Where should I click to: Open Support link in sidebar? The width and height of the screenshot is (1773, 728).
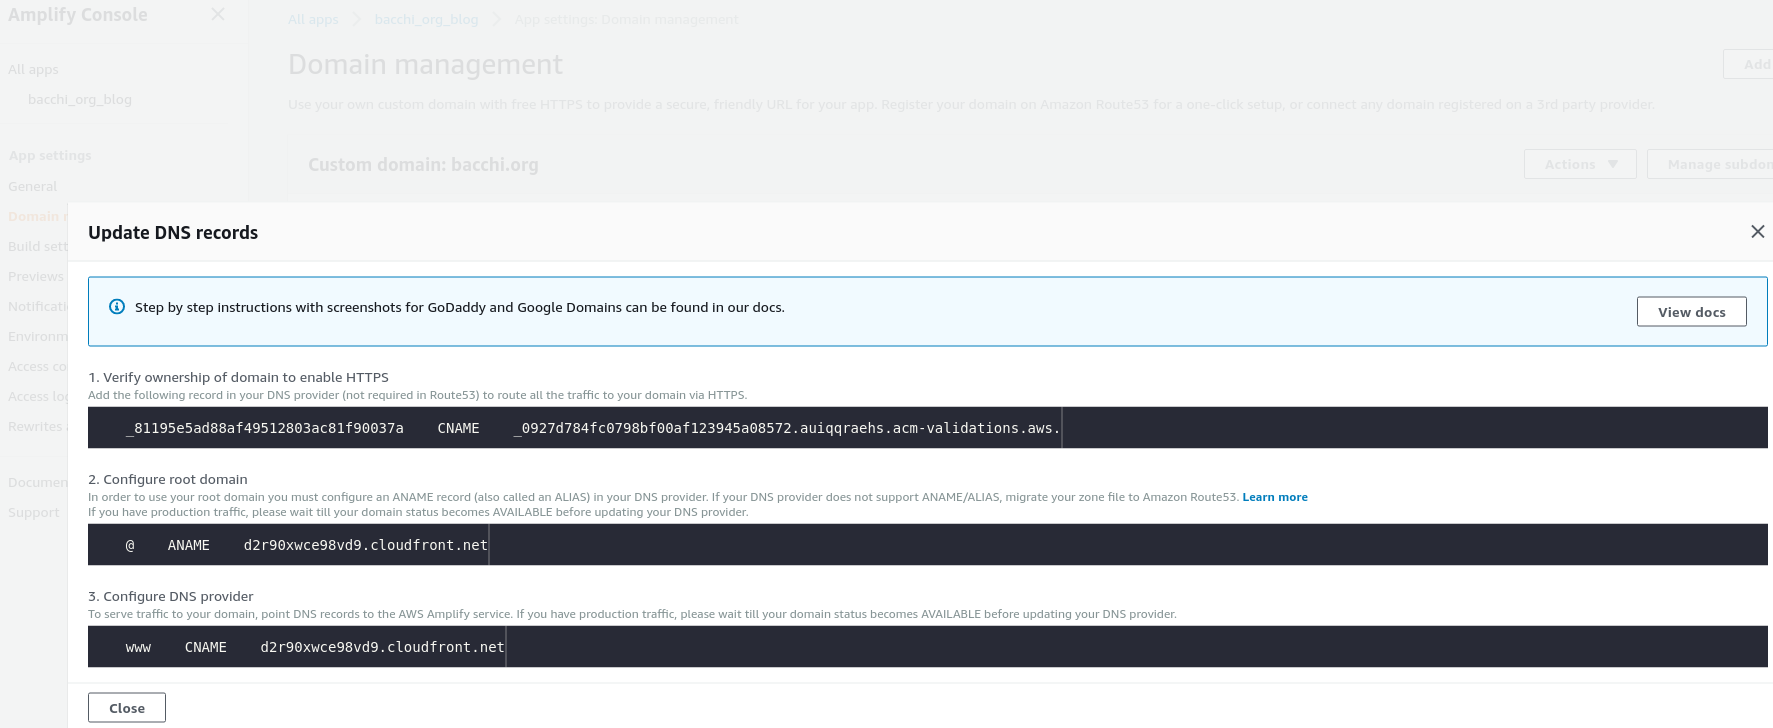(x=34, y=512)
